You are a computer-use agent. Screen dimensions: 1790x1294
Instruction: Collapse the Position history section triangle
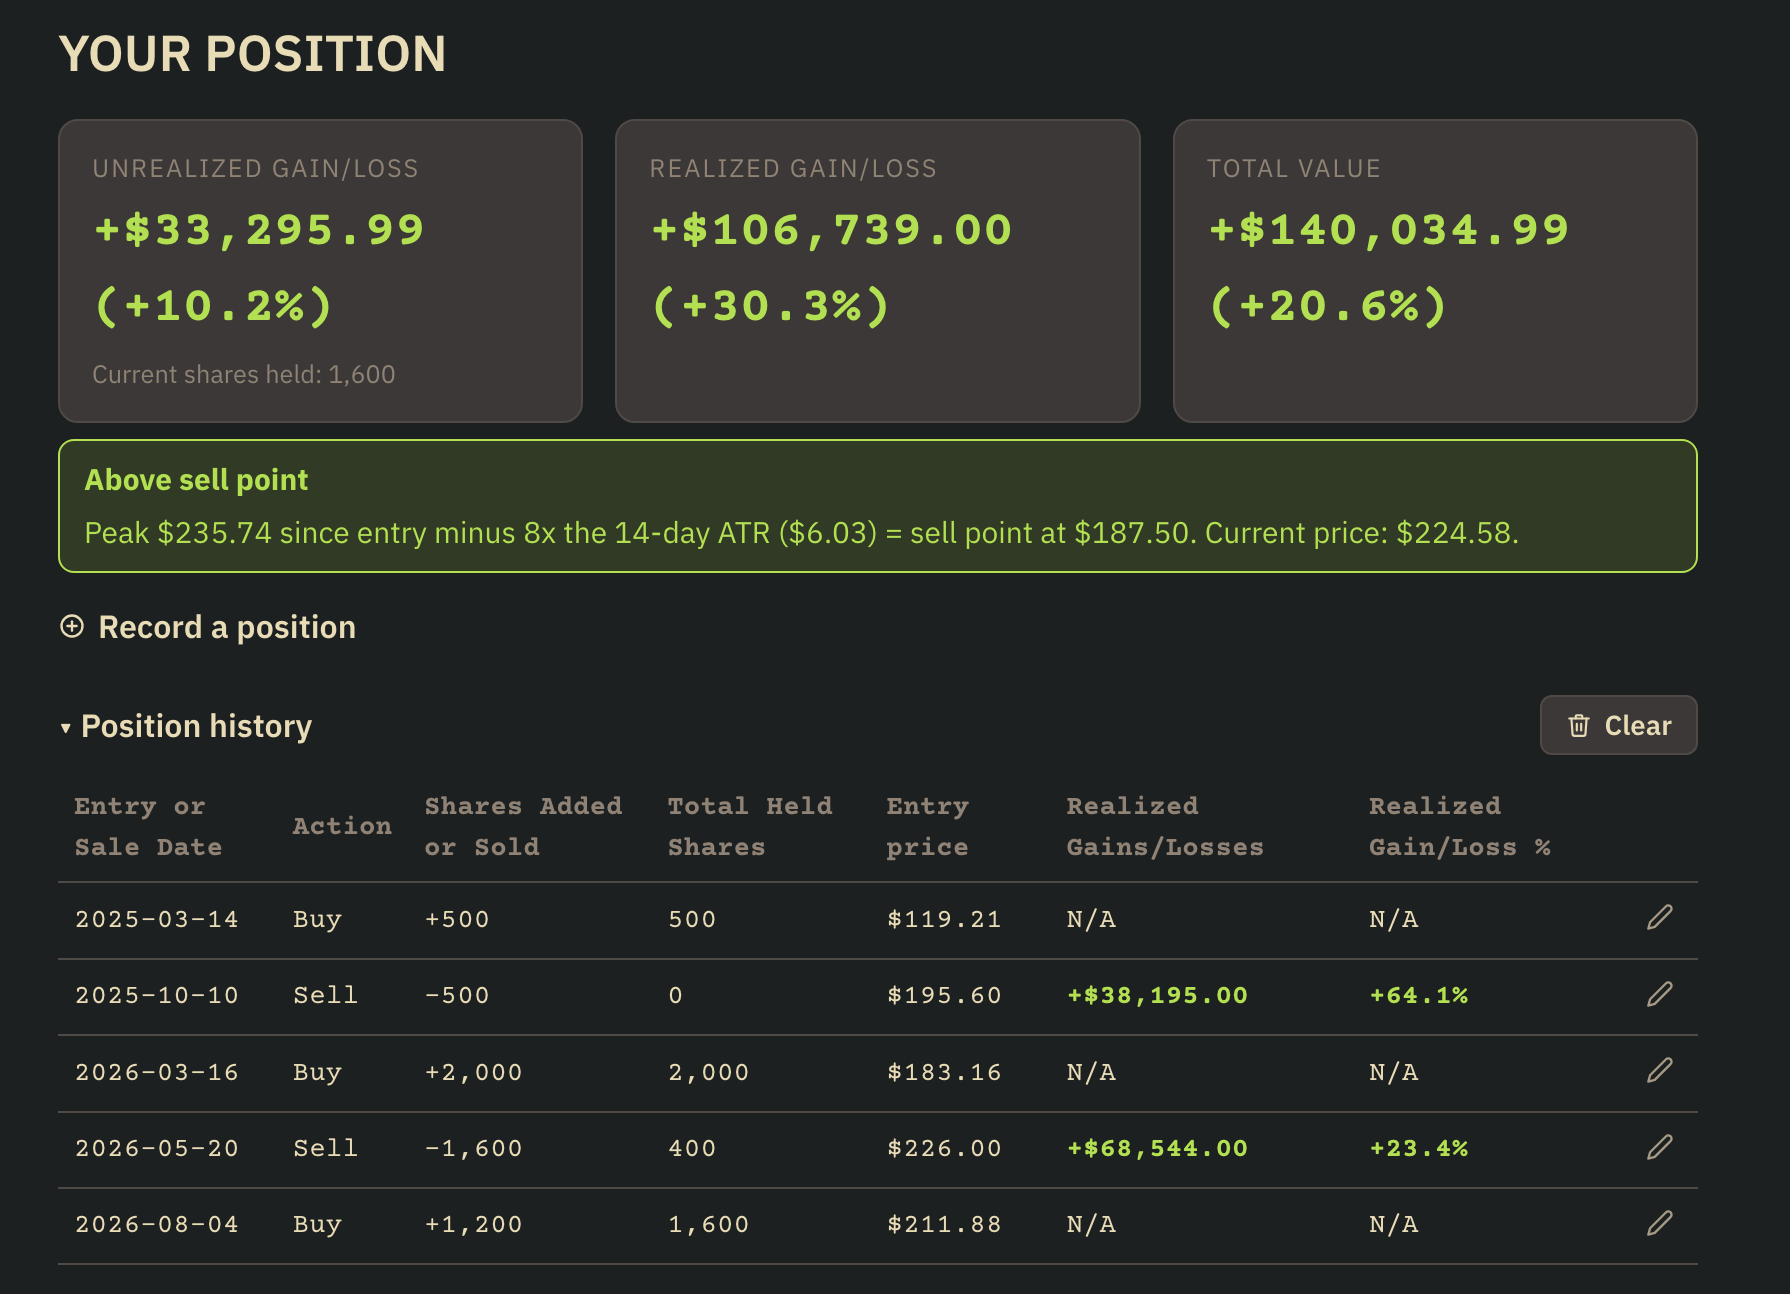(65, 728)
